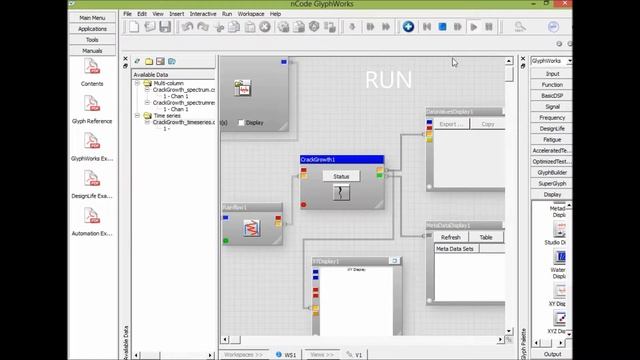Collapse the CrackGrowth_spectrum.csv tree node
This screenshot has width=640, height=360.
[147, 90]
